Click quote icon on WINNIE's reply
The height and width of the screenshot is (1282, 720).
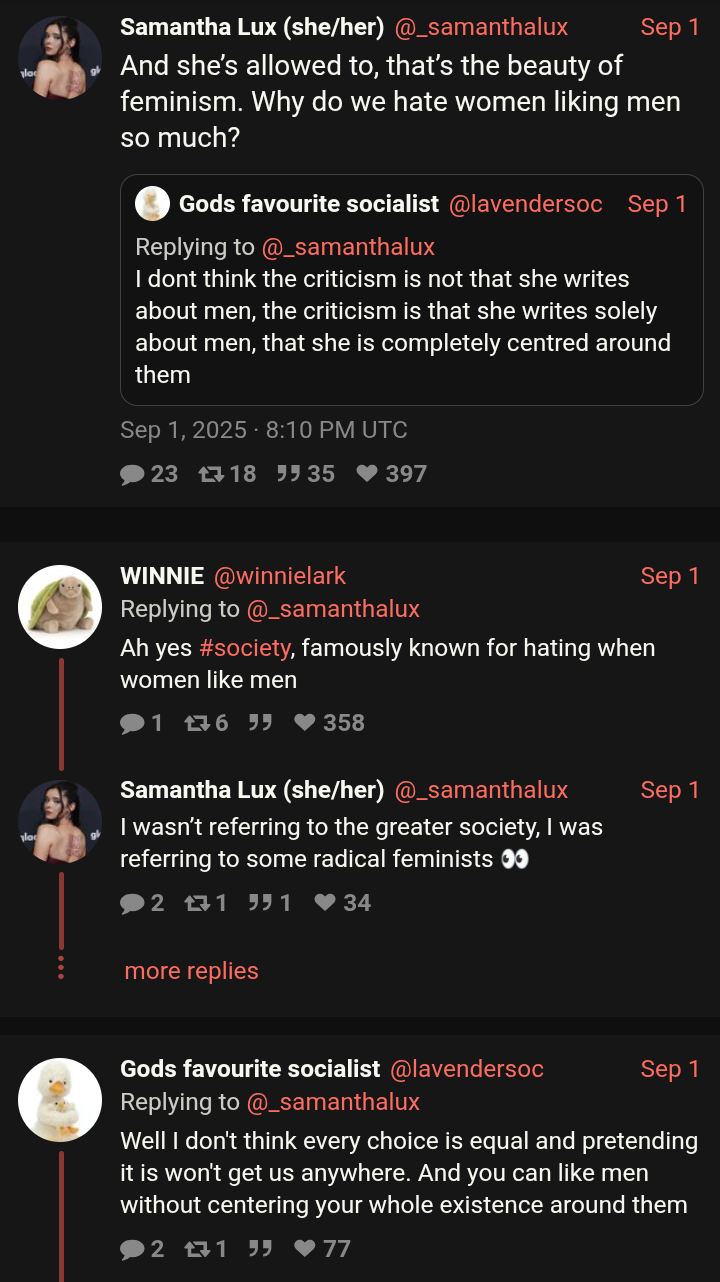(260, 723)
